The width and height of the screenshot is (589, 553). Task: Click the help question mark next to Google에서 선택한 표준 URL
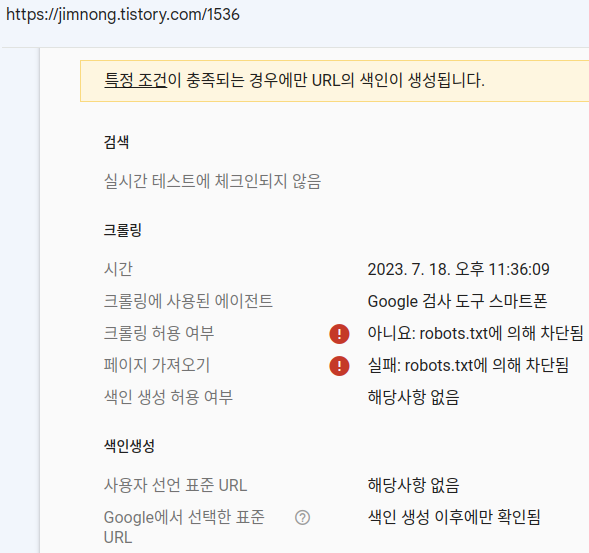302,518
